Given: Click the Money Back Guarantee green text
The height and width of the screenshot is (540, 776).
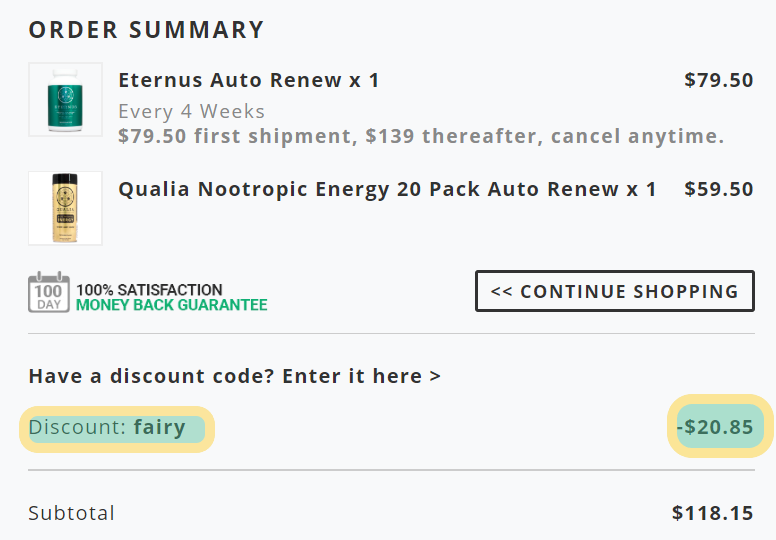Looking at the screenshot, I should click(x=172, y=305).
